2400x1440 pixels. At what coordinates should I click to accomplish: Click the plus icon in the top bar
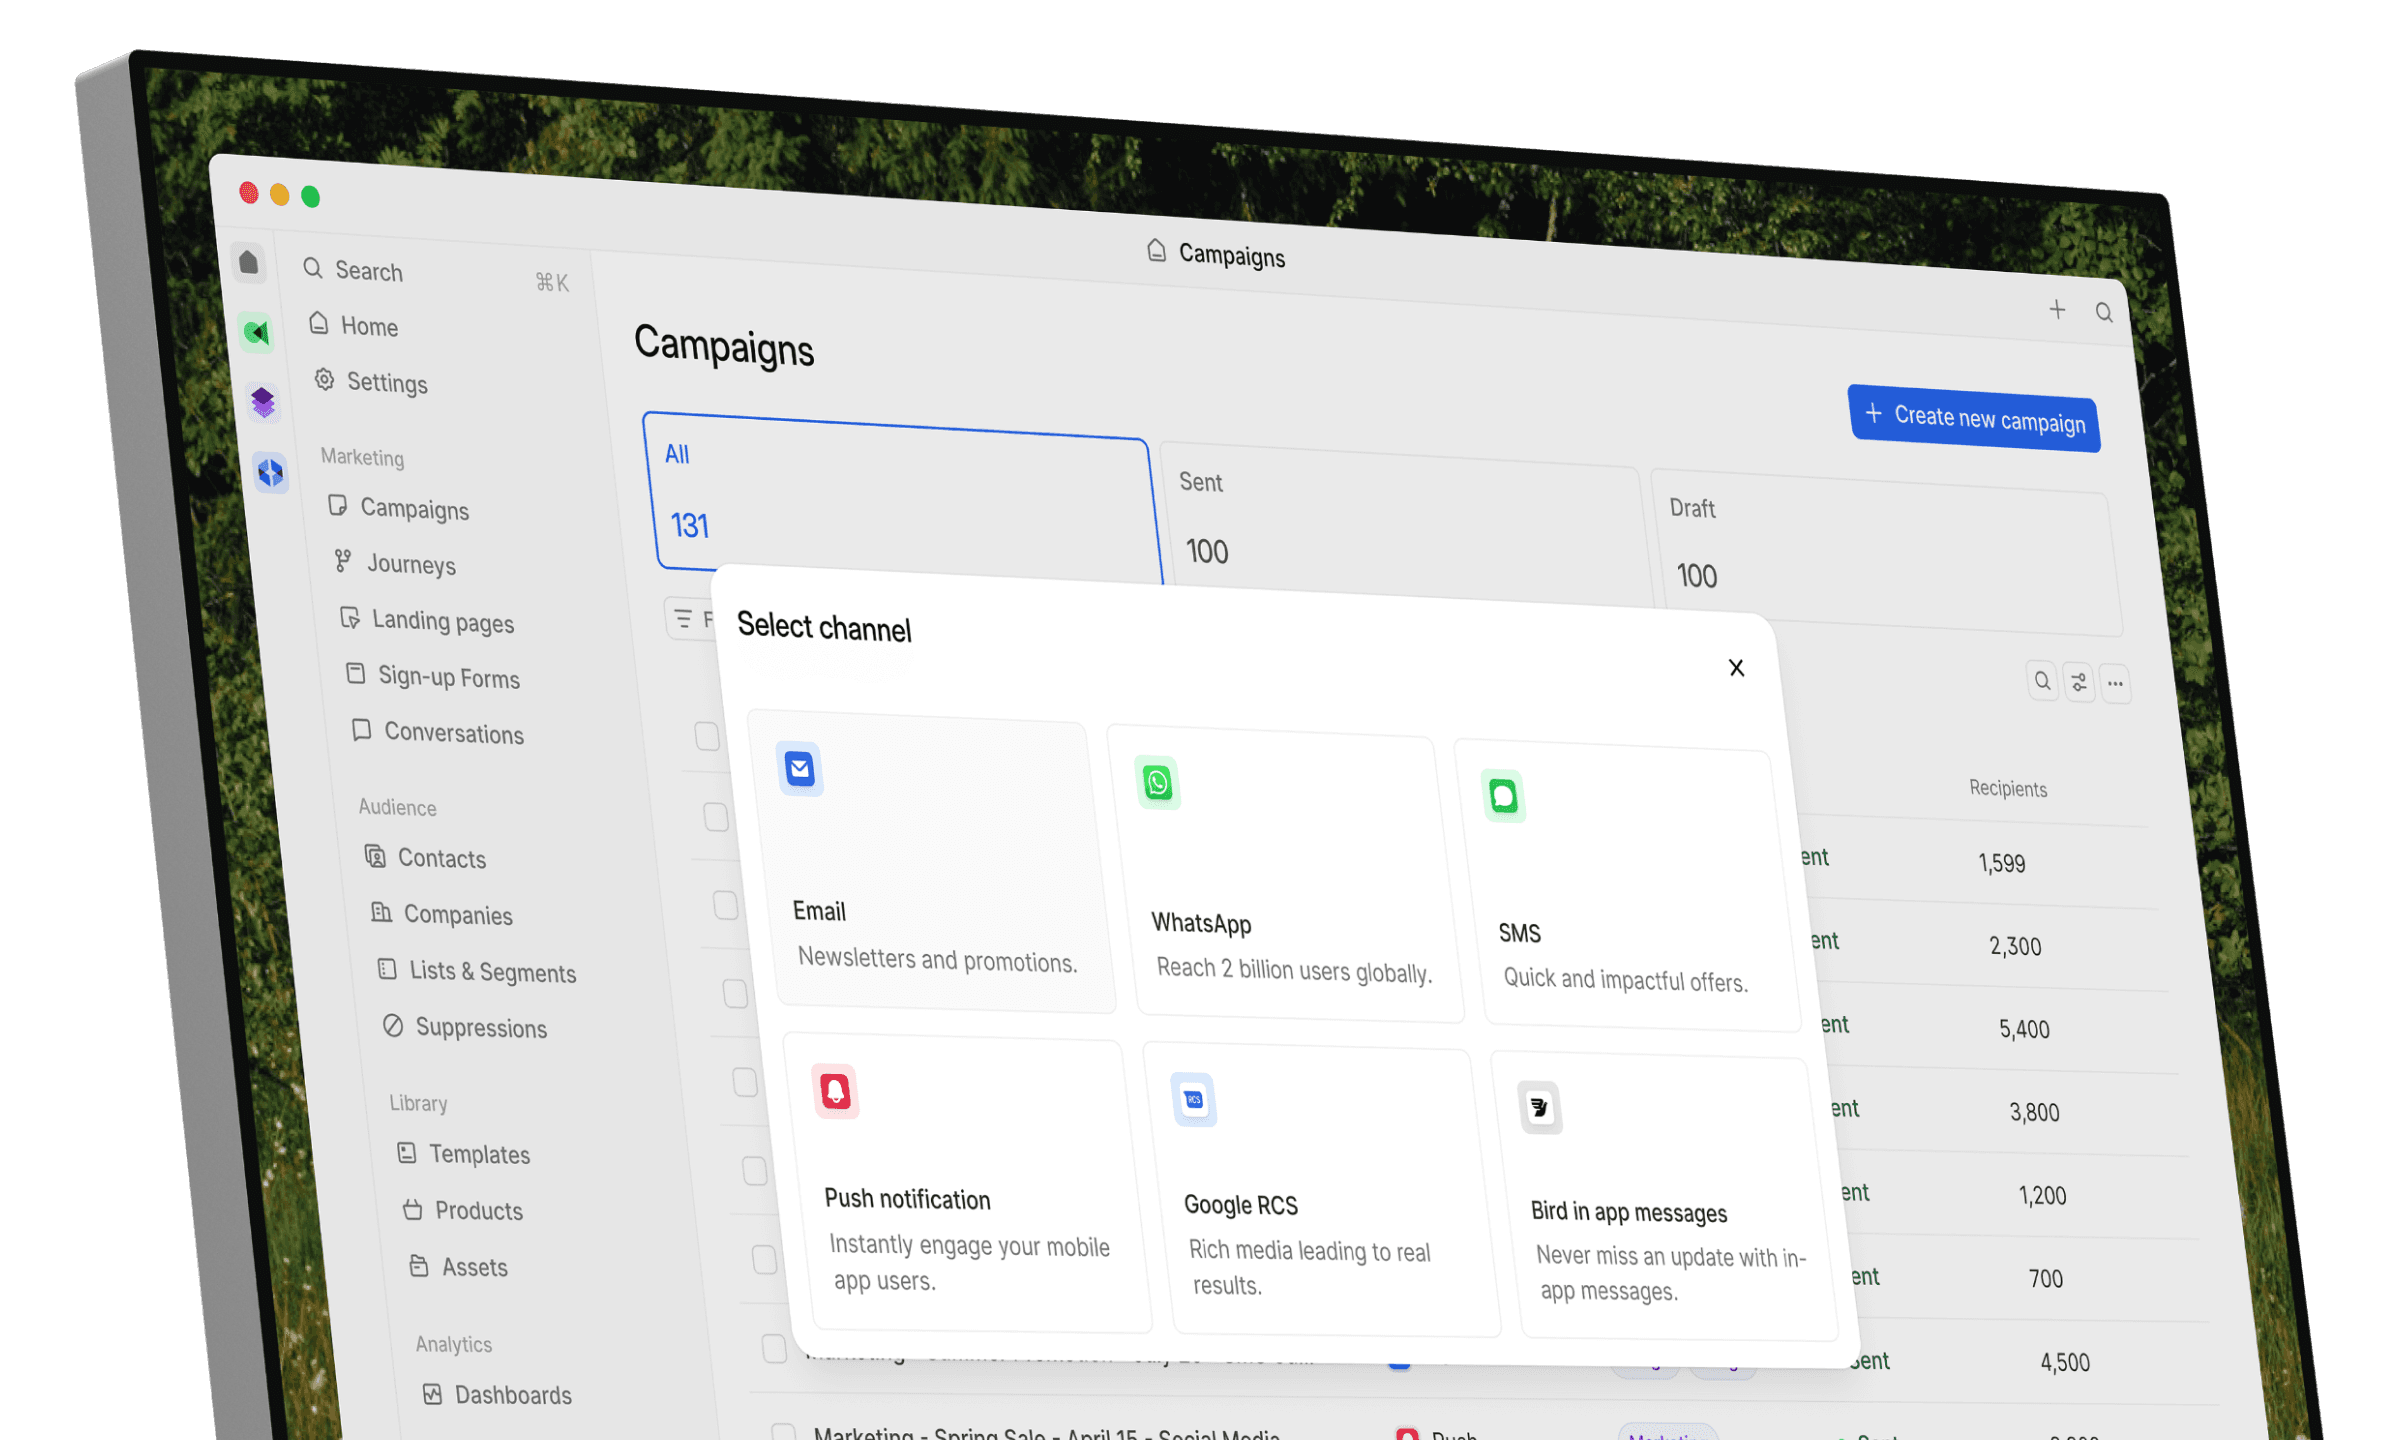coord(2056,309)
